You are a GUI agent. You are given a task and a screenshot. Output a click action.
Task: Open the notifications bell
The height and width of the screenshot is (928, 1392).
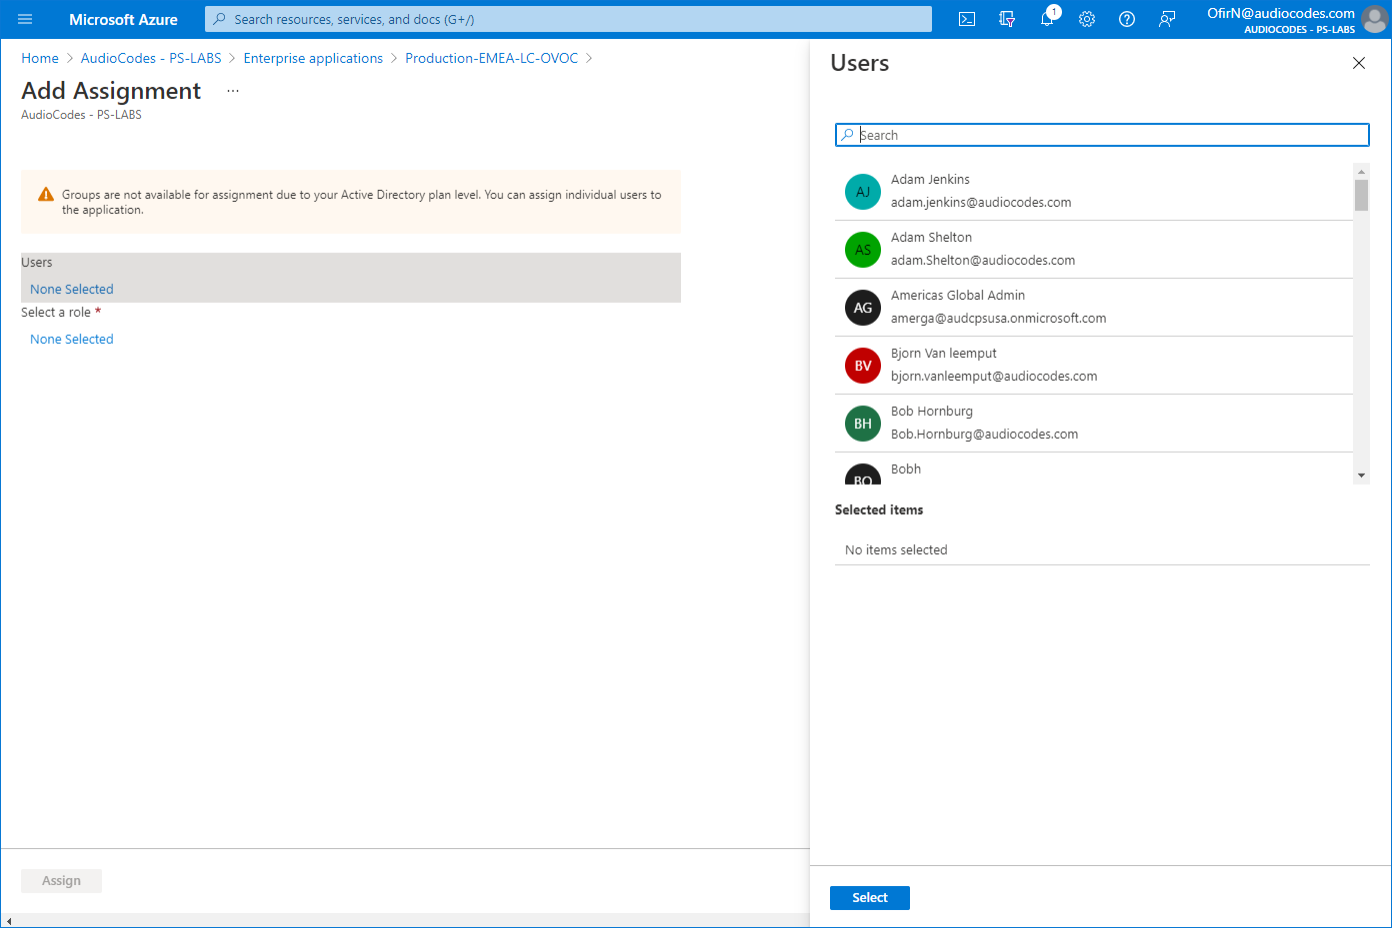point(1047,19)
